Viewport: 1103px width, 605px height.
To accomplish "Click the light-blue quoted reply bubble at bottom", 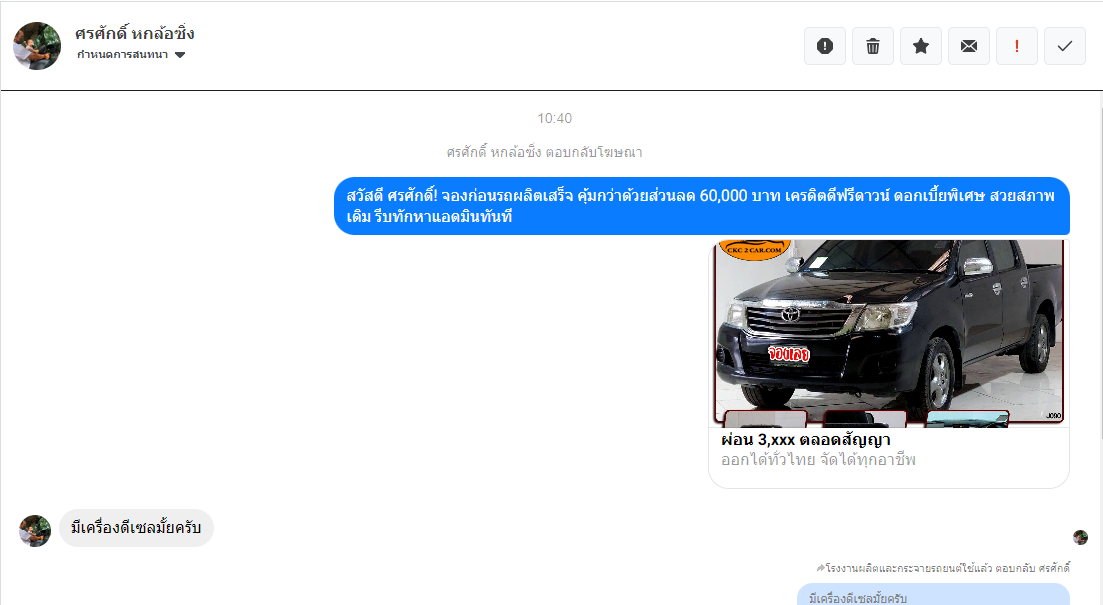I will tap(932, 596).
